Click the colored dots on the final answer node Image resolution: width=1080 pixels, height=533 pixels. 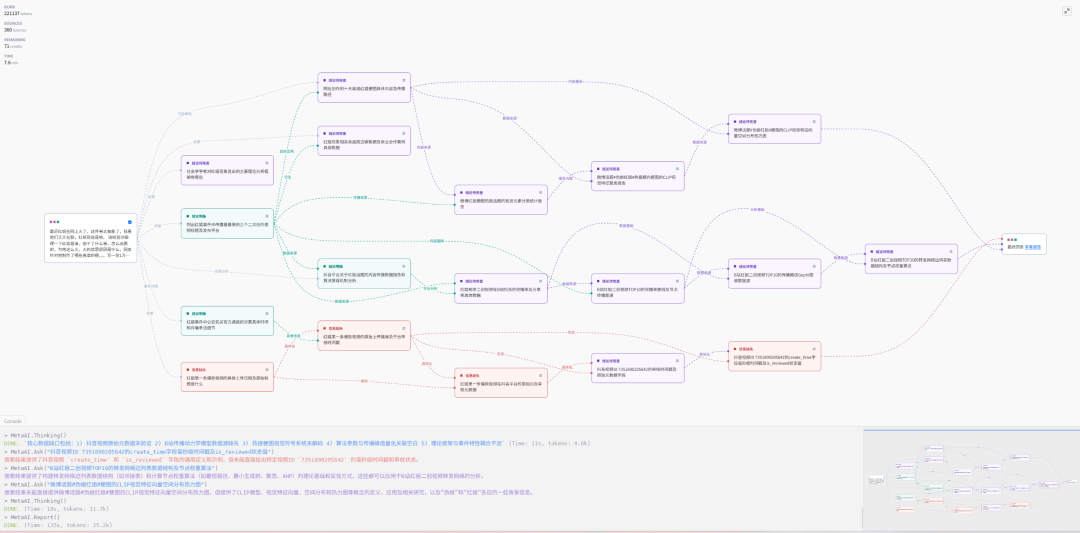point(1010,240)
